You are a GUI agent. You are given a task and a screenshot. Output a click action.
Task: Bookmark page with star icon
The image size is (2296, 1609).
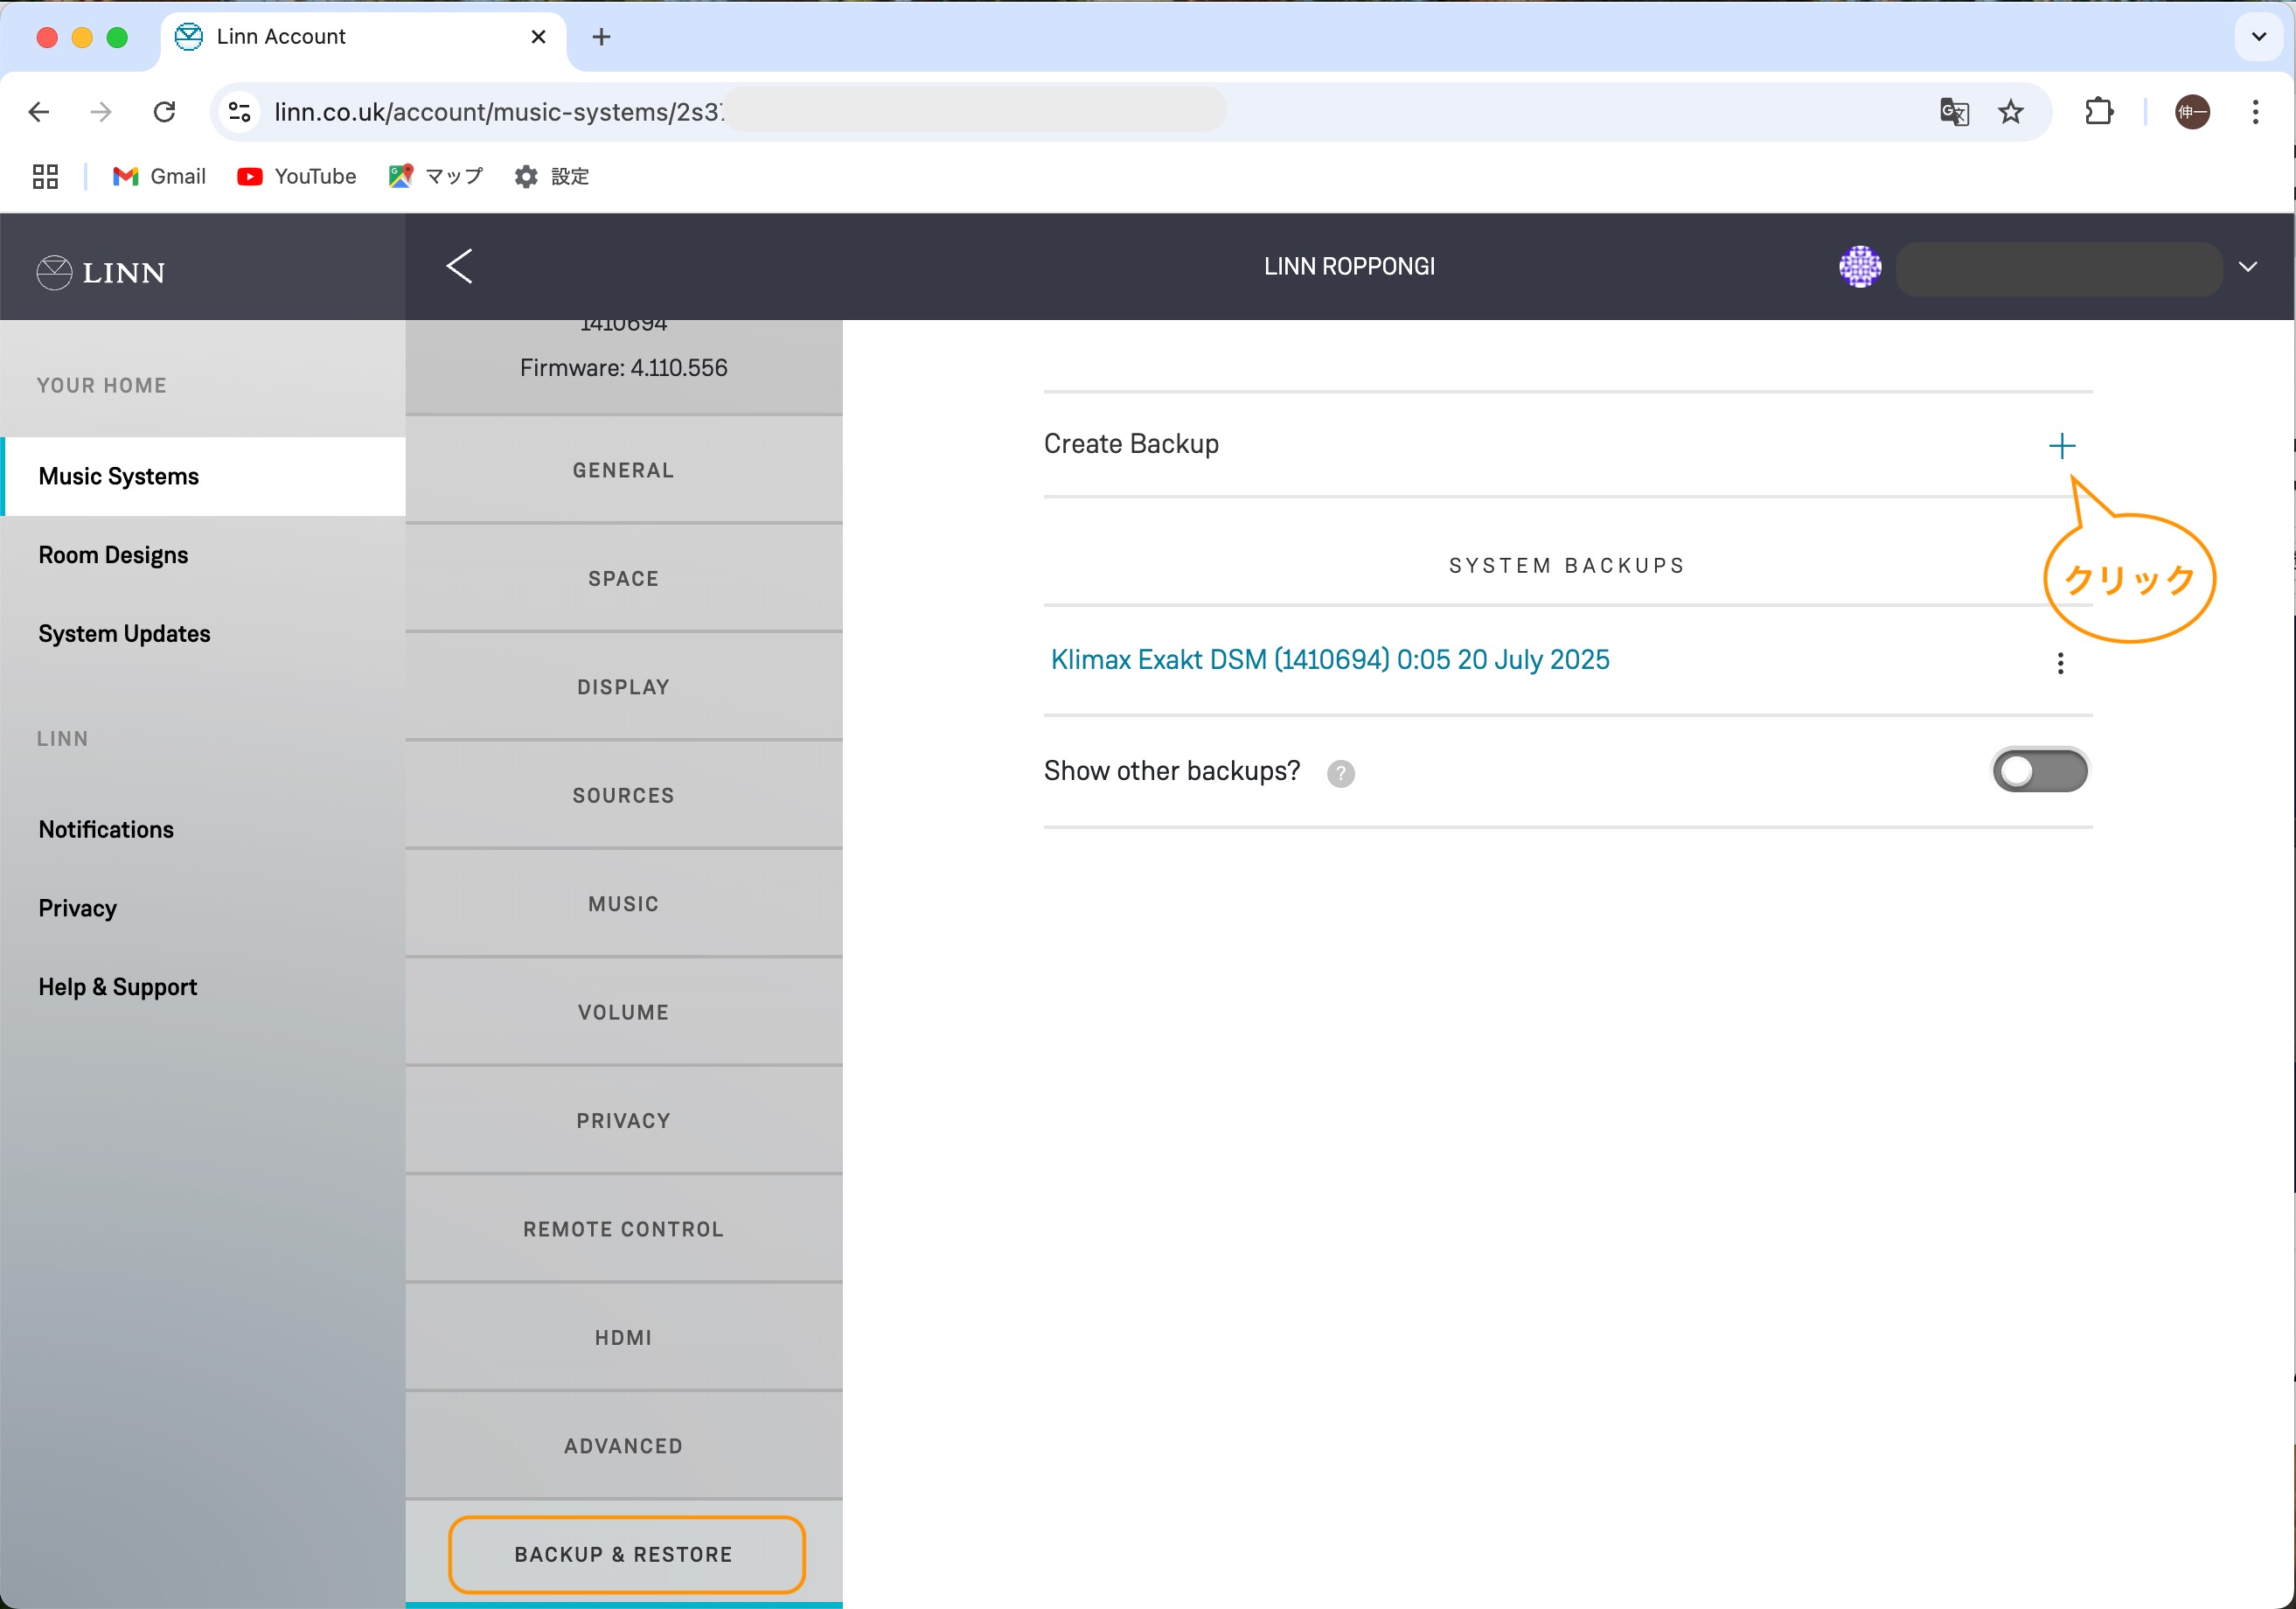click(2010, 112)
